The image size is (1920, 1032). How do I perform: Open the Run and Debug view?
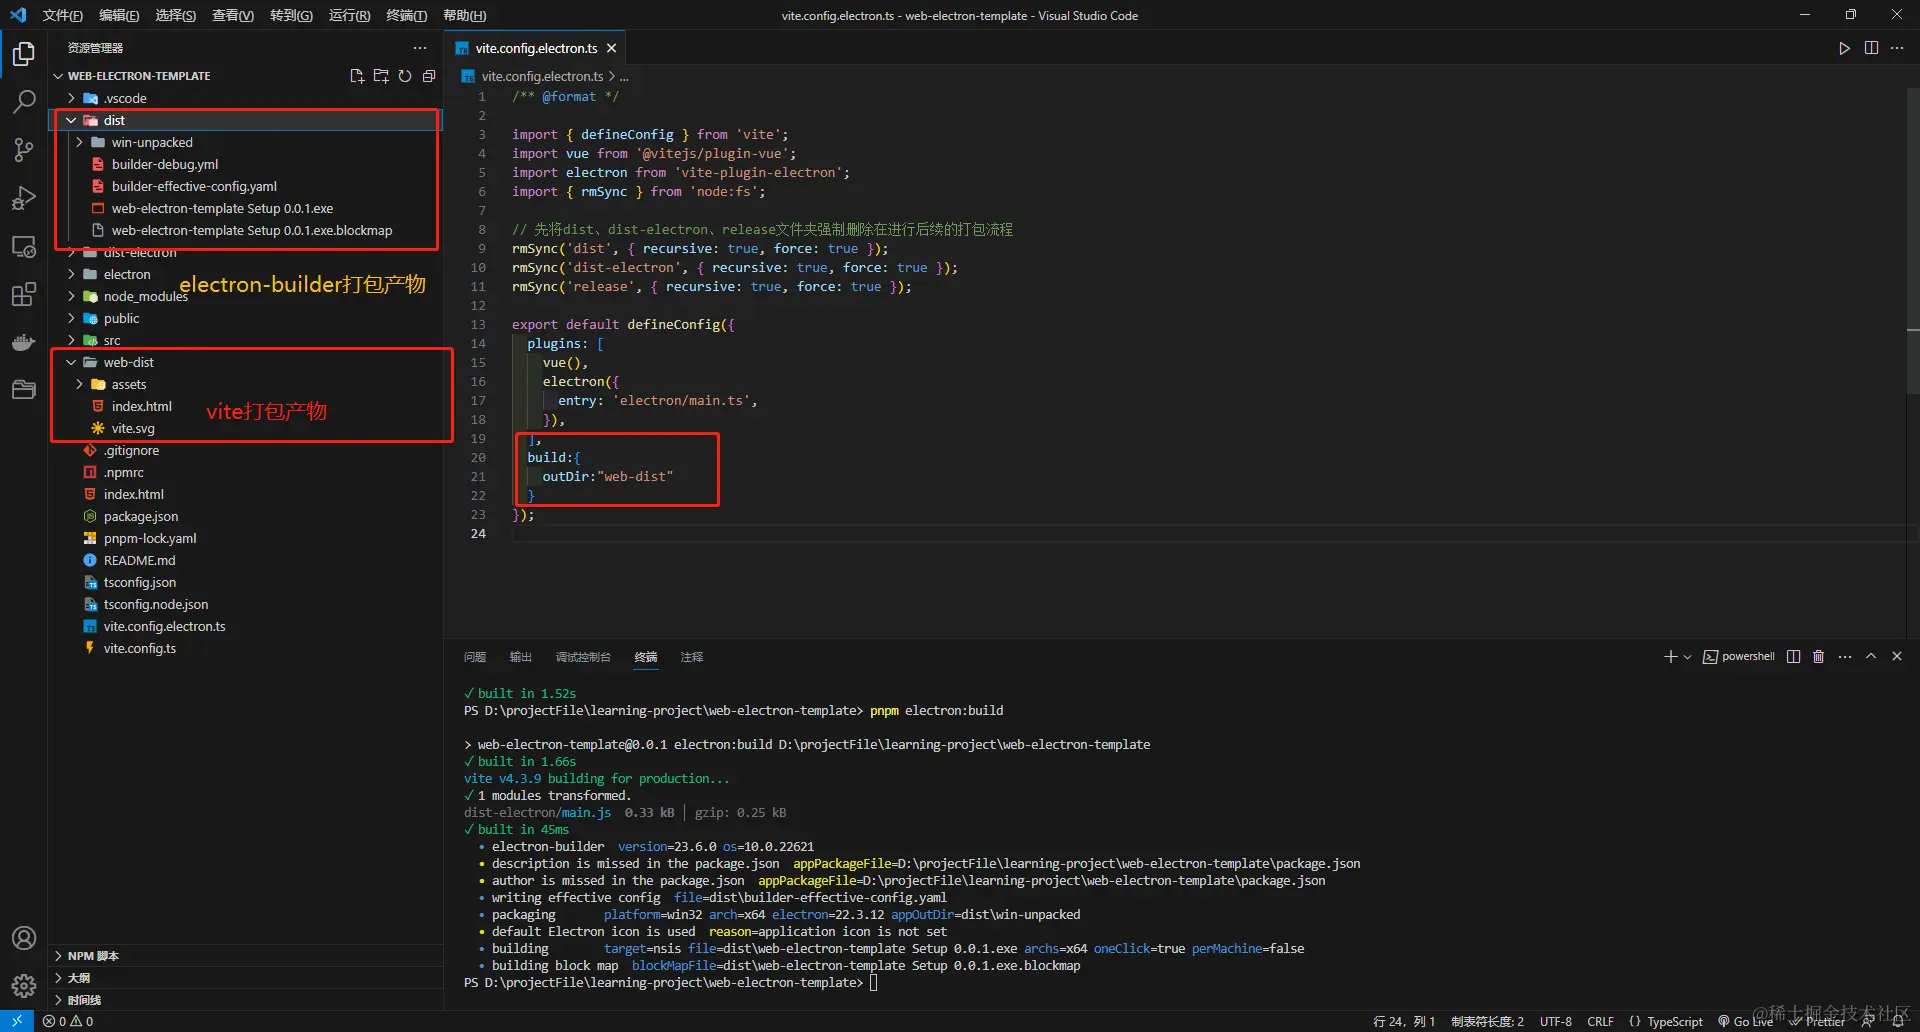click(x=23, y=198)
